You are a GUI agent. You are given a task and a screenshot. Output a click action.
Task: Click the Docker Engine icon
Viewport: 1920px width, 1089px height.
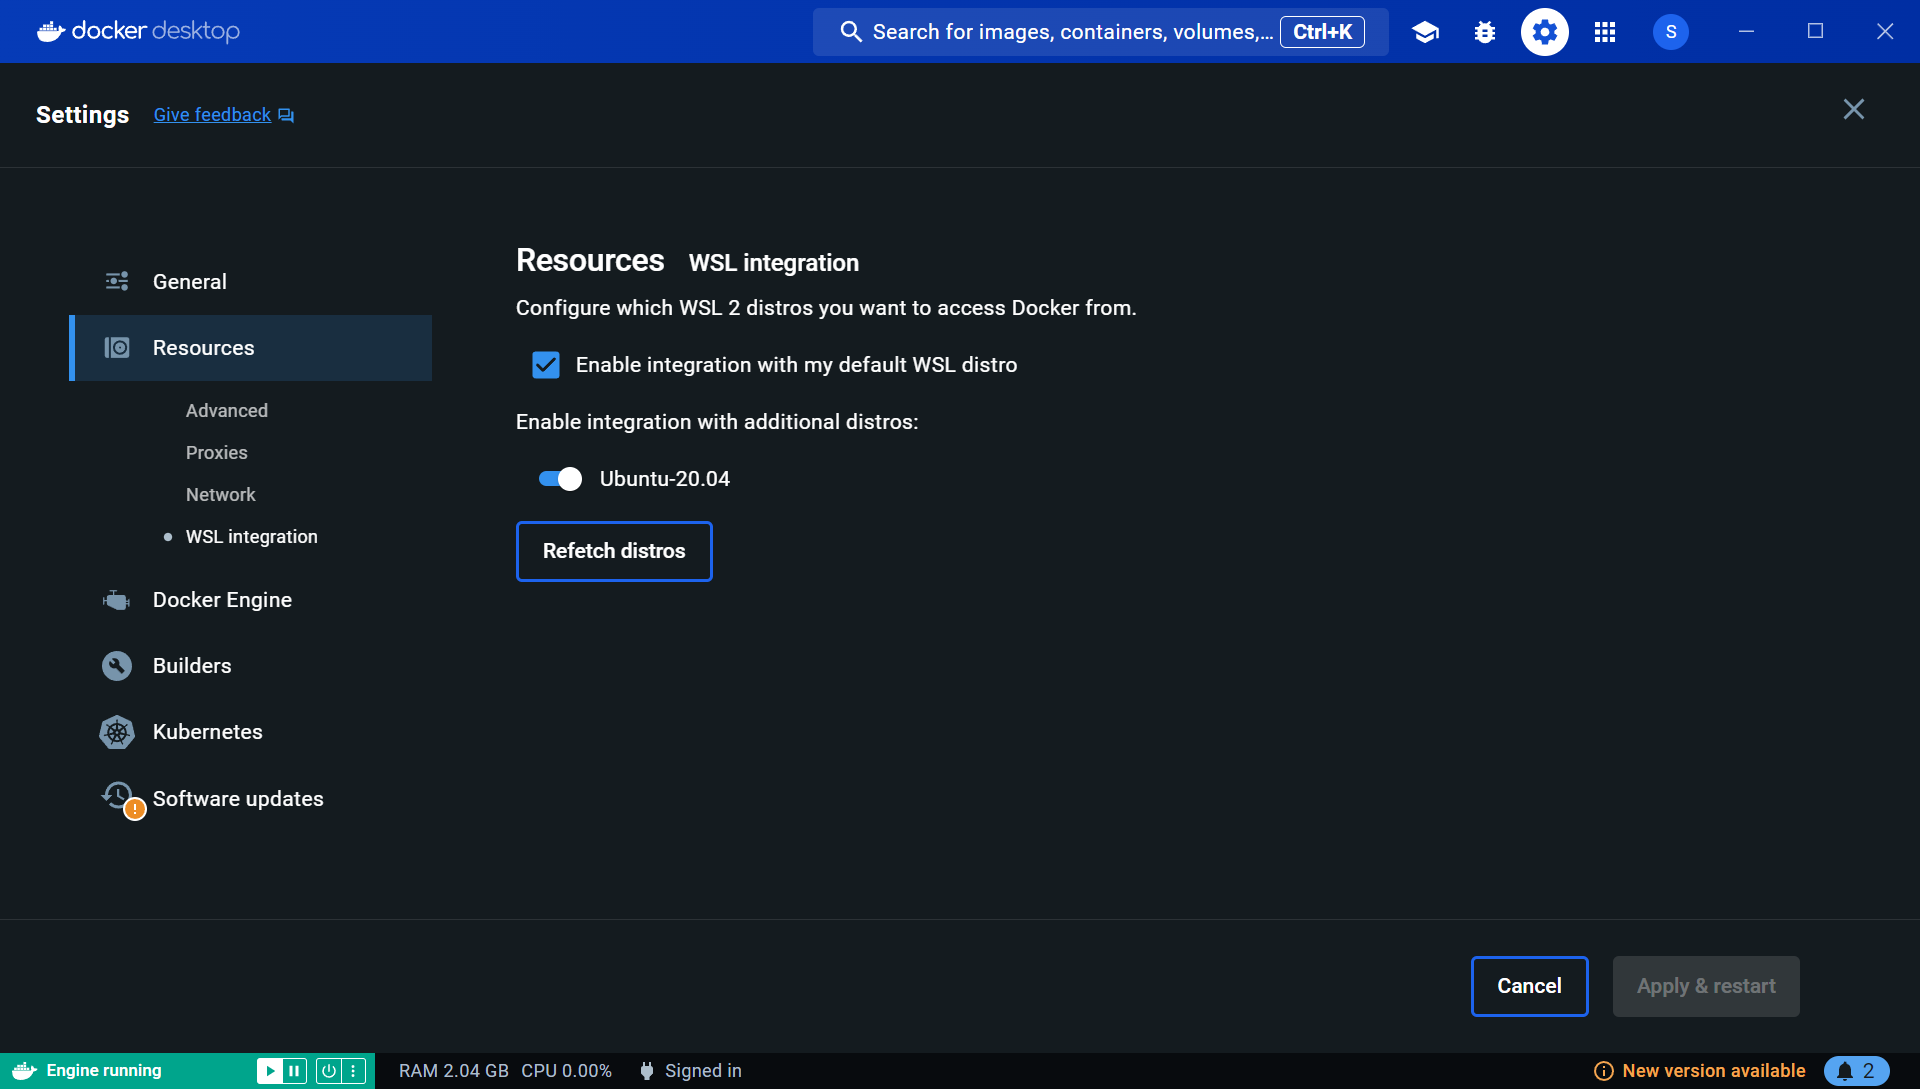[x=117, y=600]
